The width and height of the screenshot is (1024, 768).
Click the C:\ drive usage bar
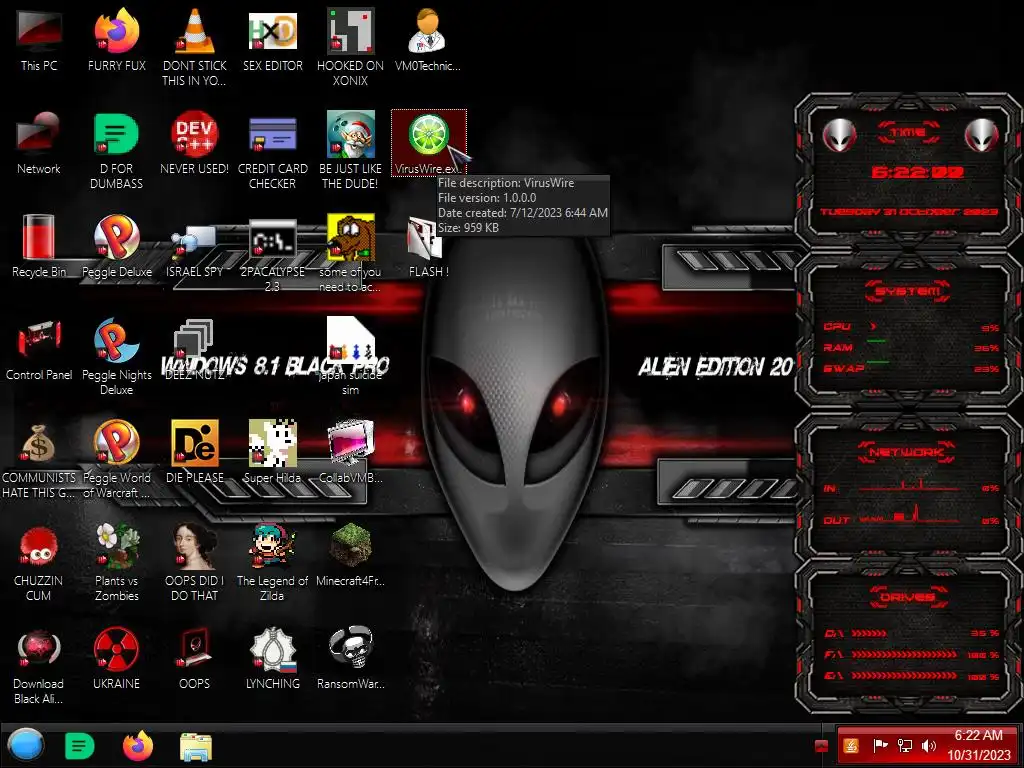(869, 633)
